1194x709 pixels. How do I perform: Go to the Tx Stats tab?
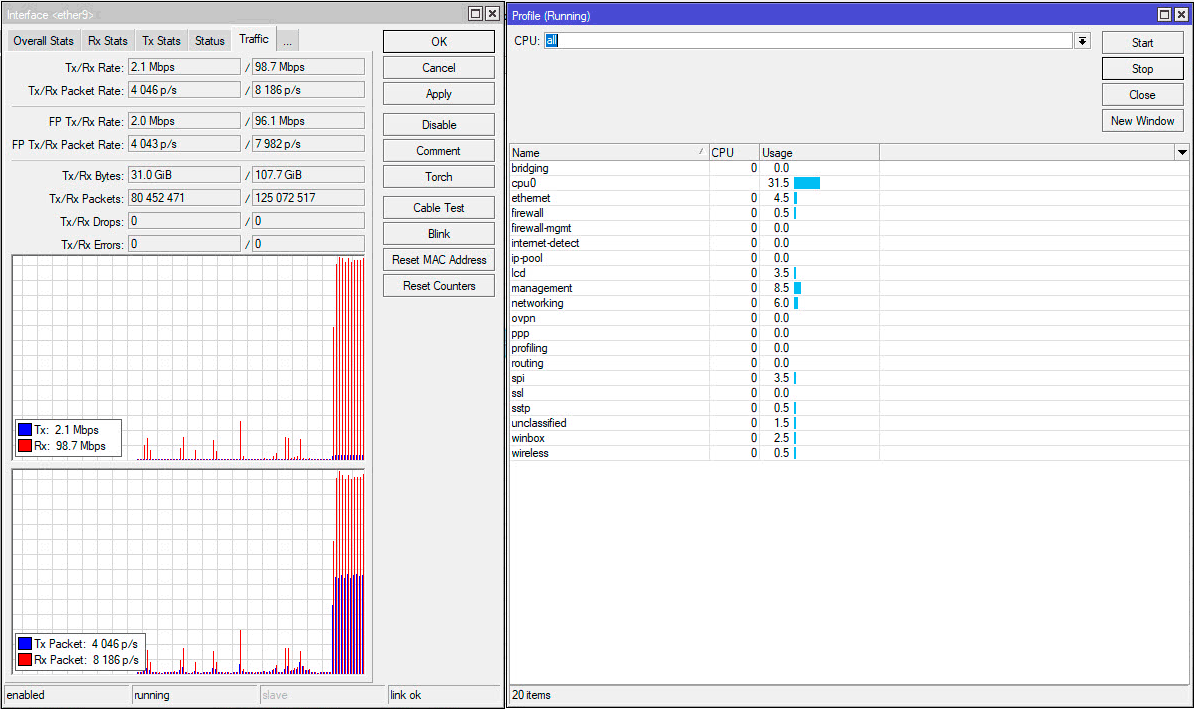click(161, 41)
